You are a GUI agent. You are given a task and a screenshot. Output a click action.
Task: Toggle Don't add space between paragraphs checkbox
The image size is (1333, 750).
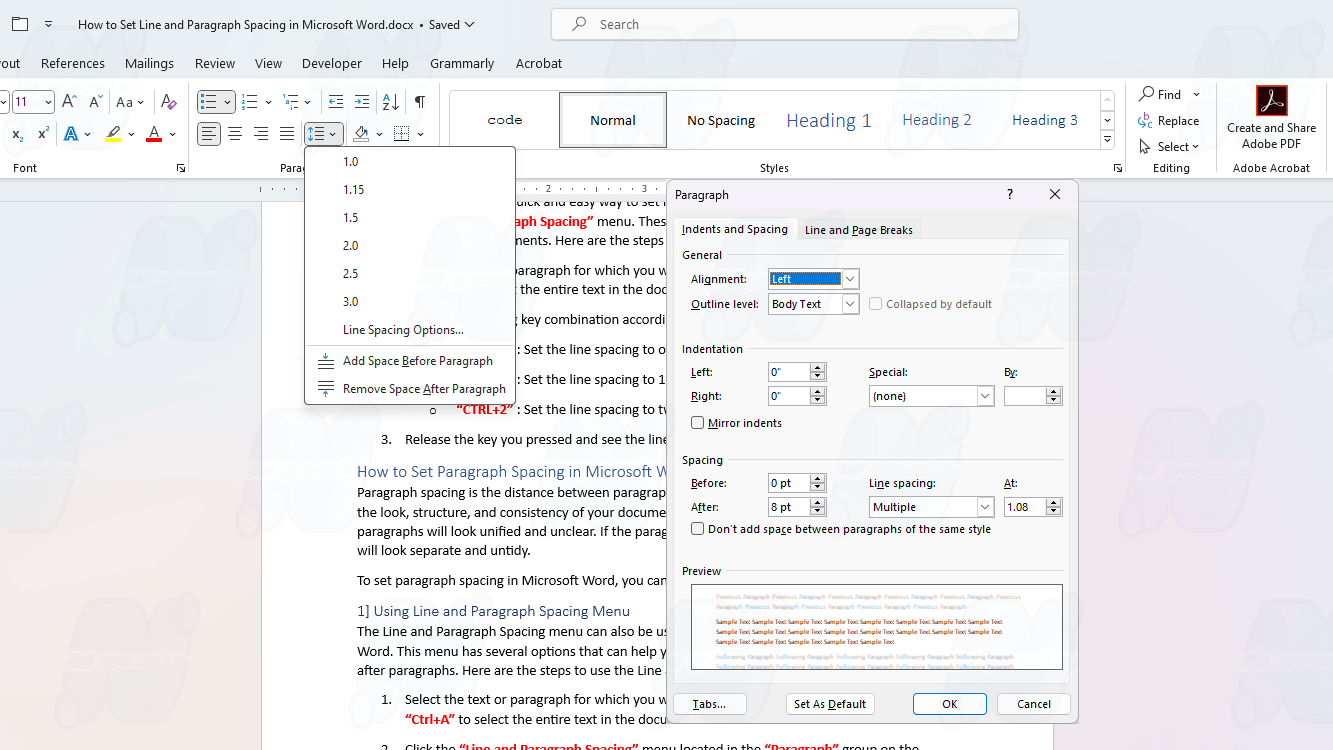[698, 529]
